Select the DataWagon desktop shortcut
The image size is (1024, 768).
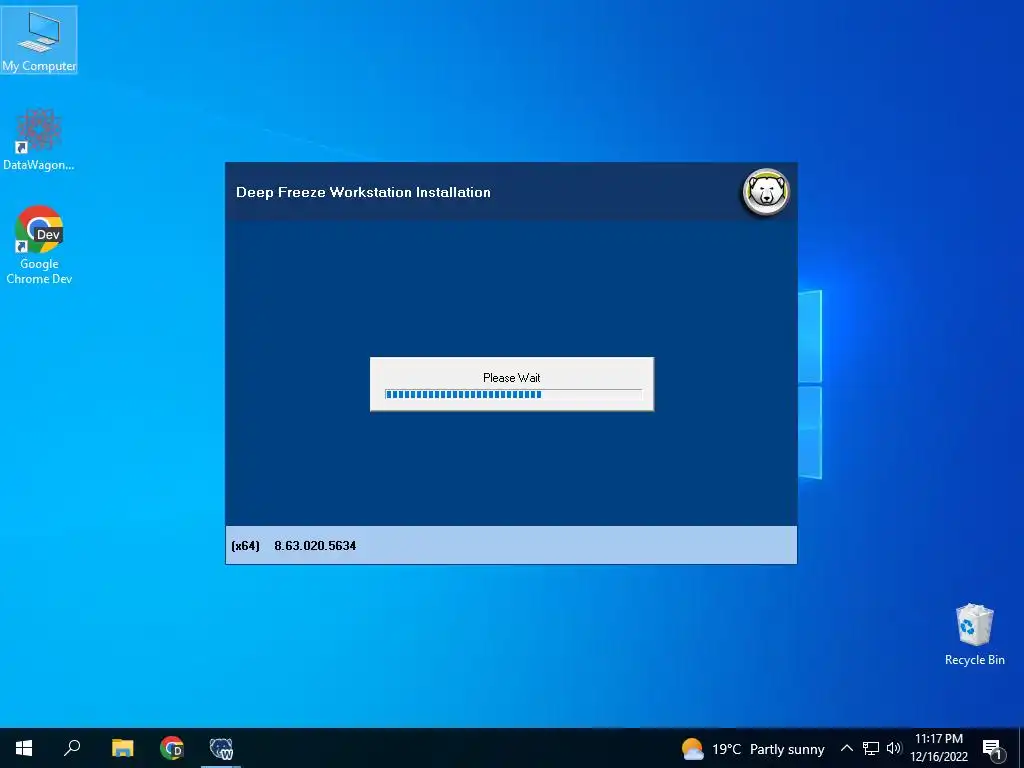tap(39, 140)
